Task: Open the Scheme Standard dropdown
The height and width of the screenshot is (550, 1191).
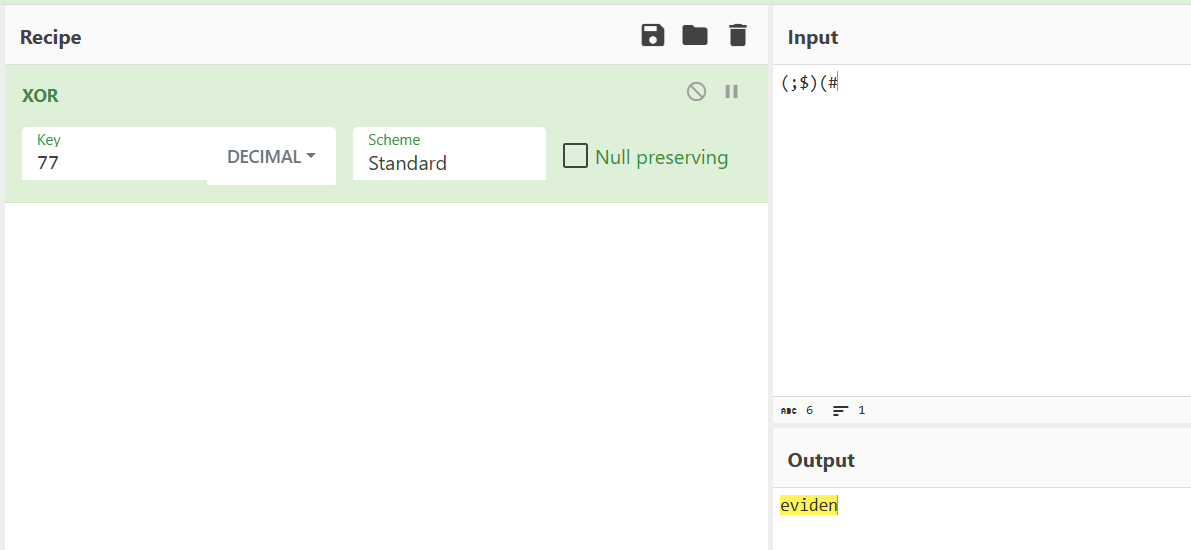Action: click(x=448, y=163)
